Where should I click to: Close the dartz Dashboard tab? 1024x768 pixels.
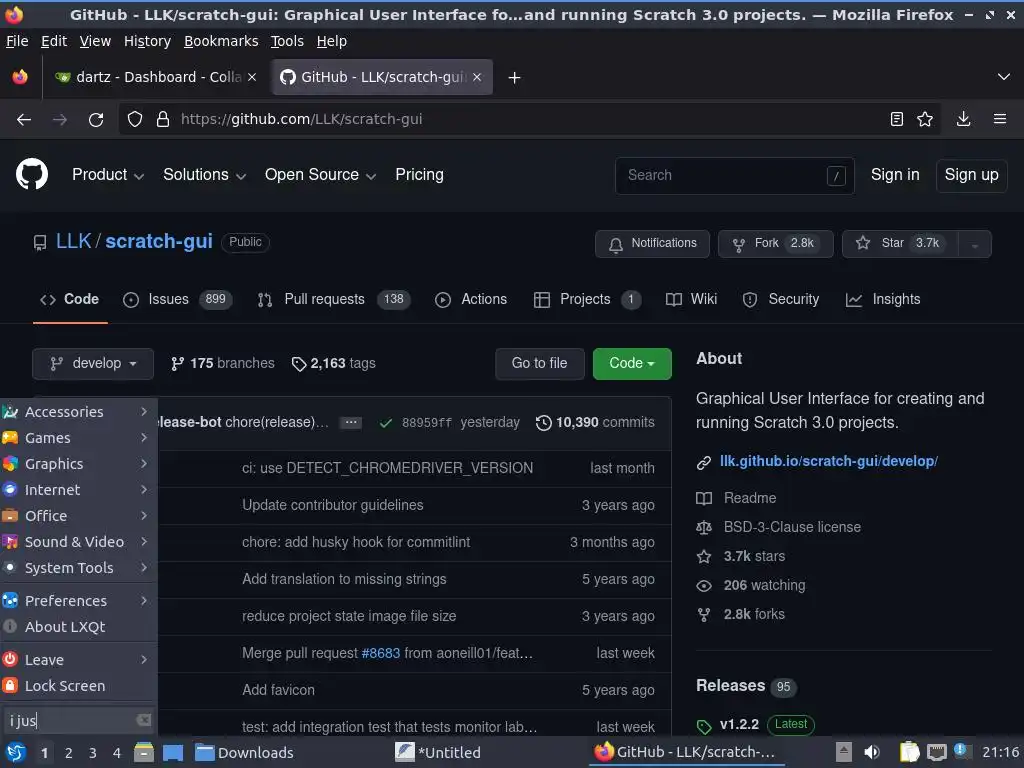click(x=252, y=77)
